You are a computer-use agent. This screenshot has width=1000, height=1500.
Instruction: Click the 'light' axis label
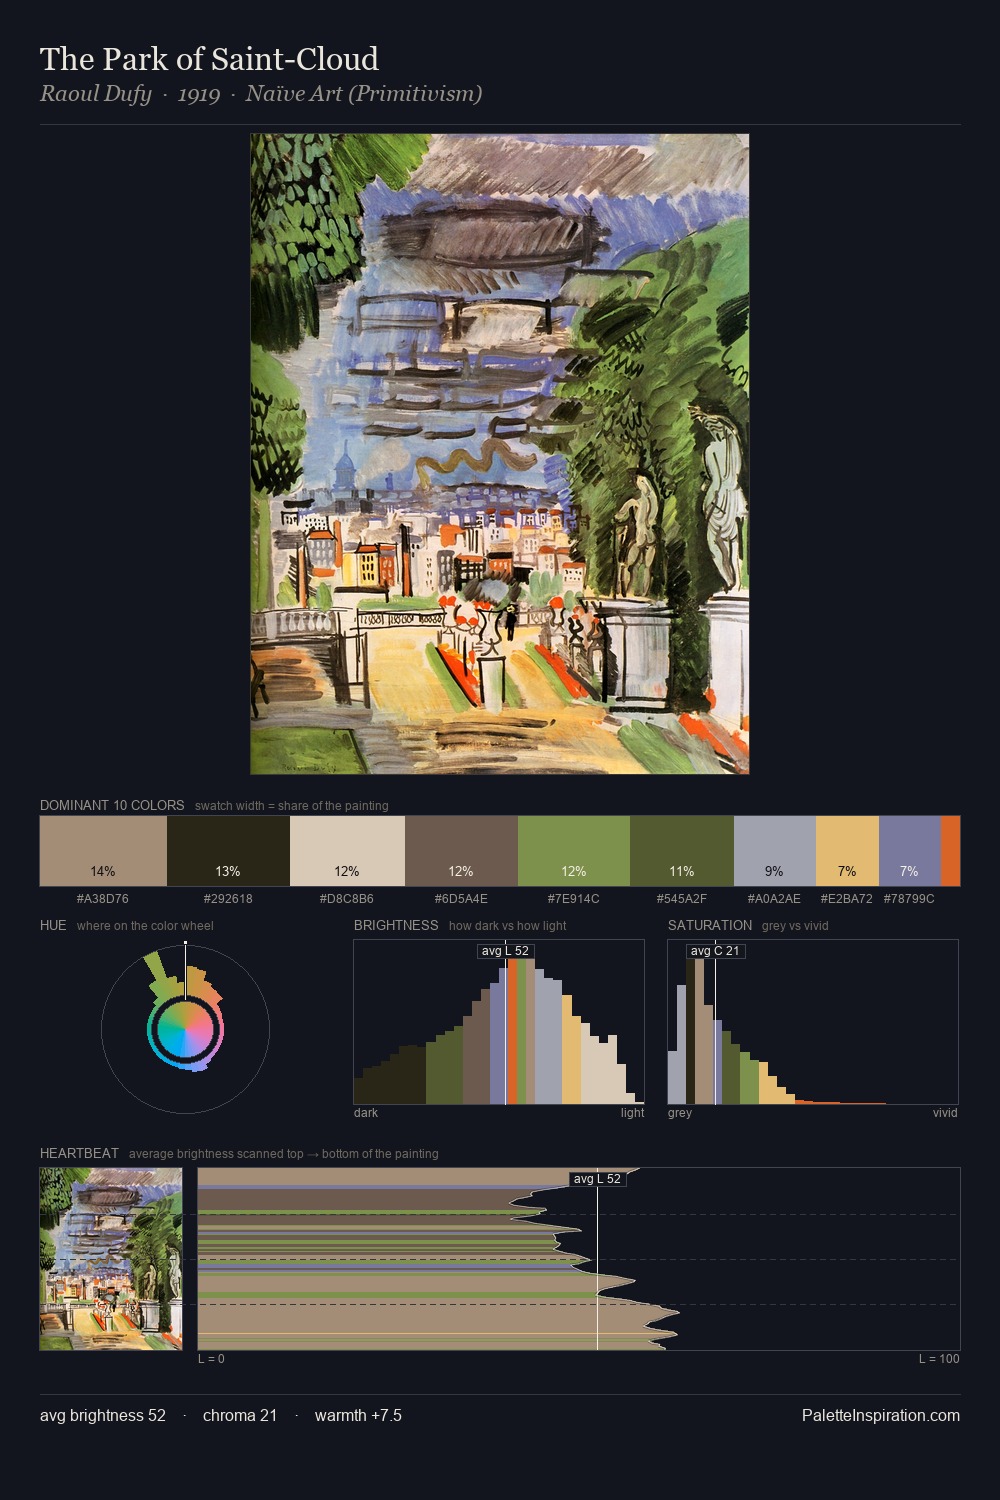(632, 1112)
